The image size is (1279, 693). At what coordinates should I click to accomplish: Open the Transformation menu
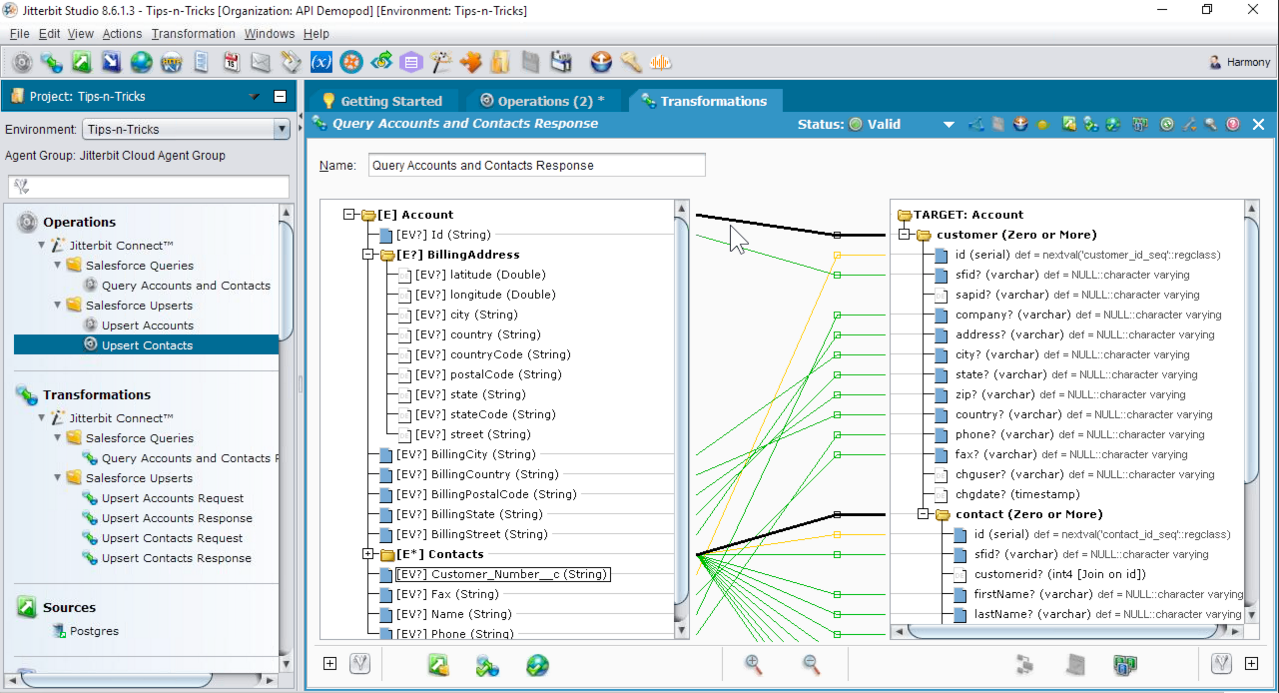coord(193,34)
